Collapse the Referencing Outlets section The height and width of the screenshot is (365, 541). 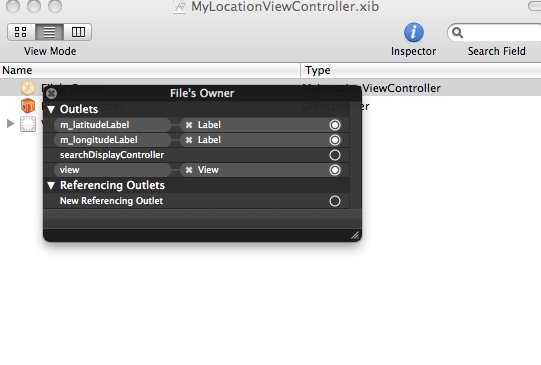pos(51,186)
